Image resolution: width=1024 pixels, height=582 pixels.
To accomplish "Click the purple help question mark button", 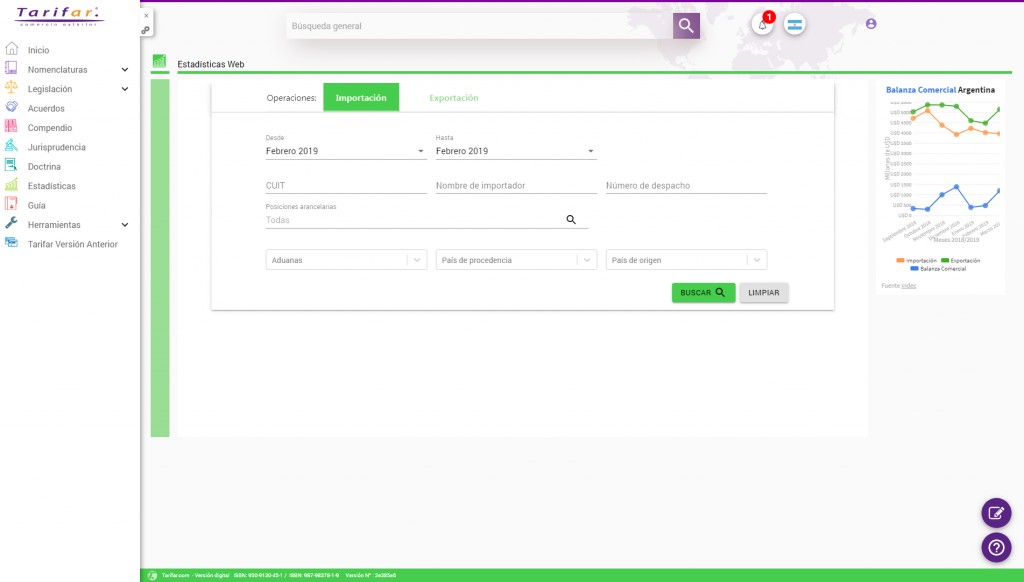I will (996, 547).
